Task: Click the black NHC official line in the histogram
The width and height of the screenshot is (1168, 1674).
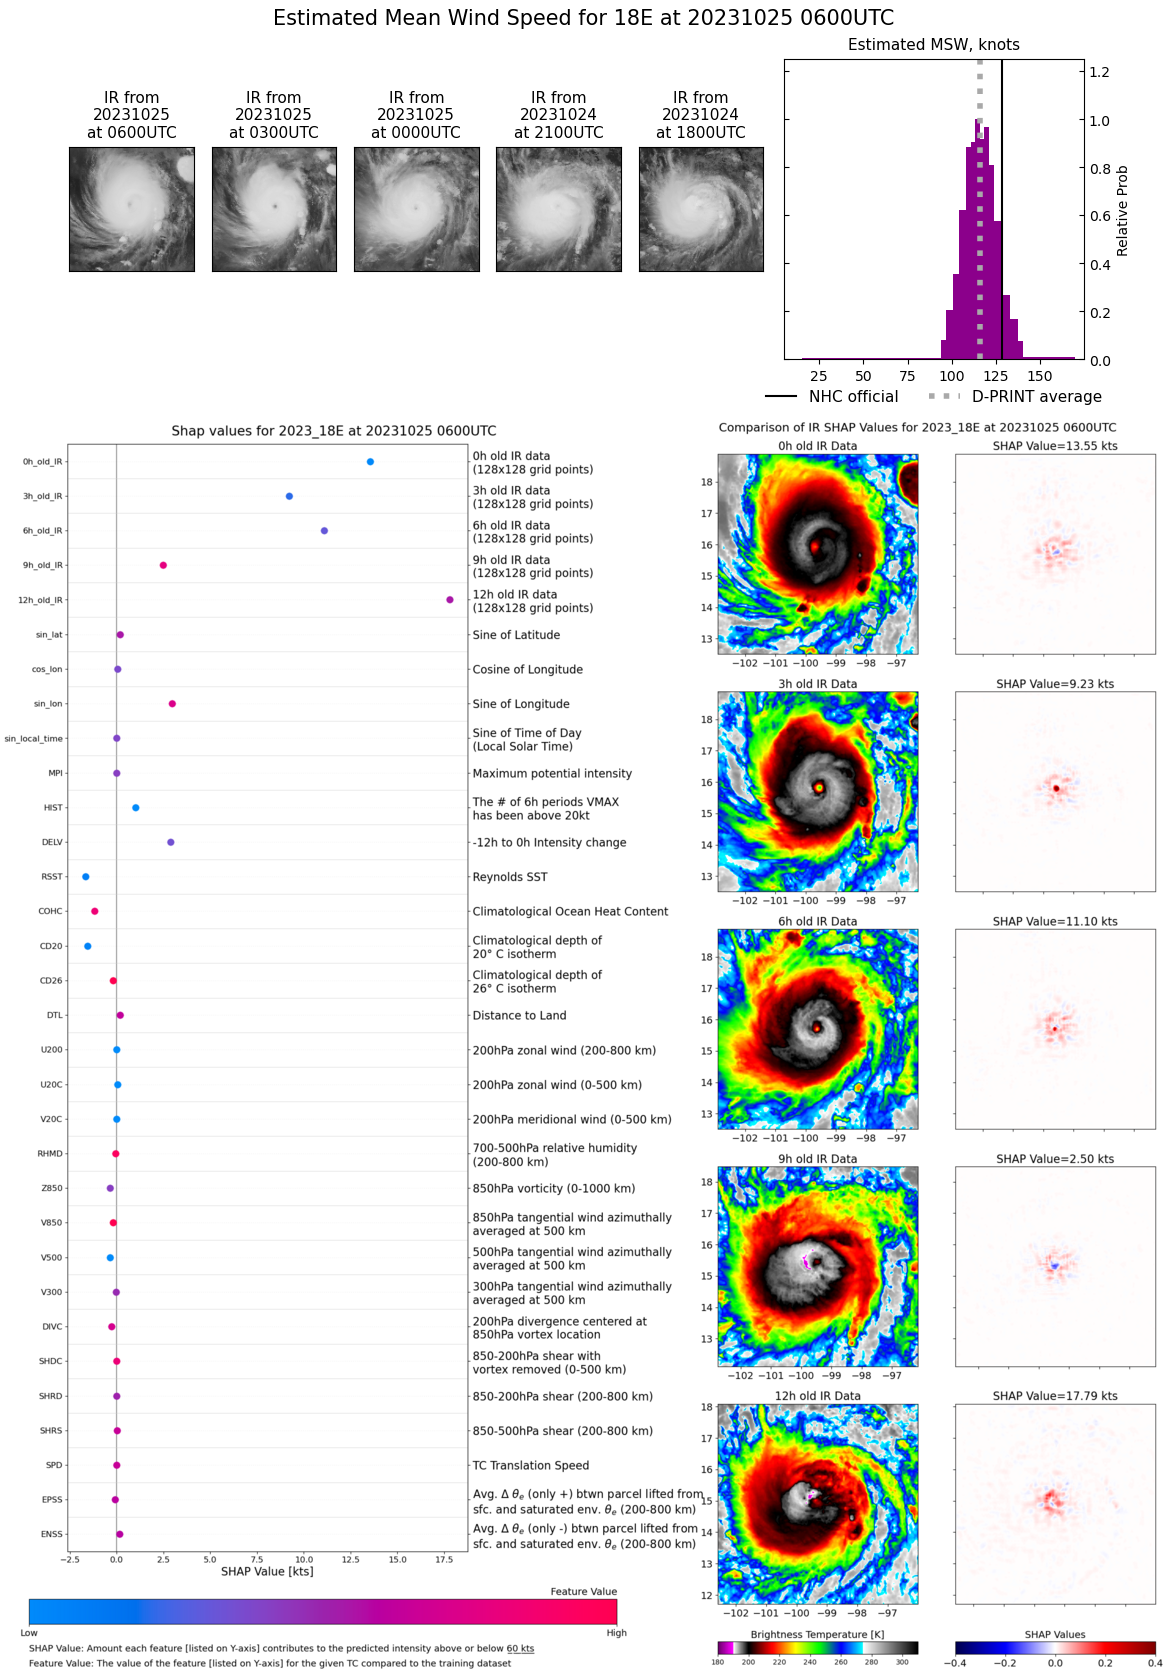Action: [x=1002, y=200]
